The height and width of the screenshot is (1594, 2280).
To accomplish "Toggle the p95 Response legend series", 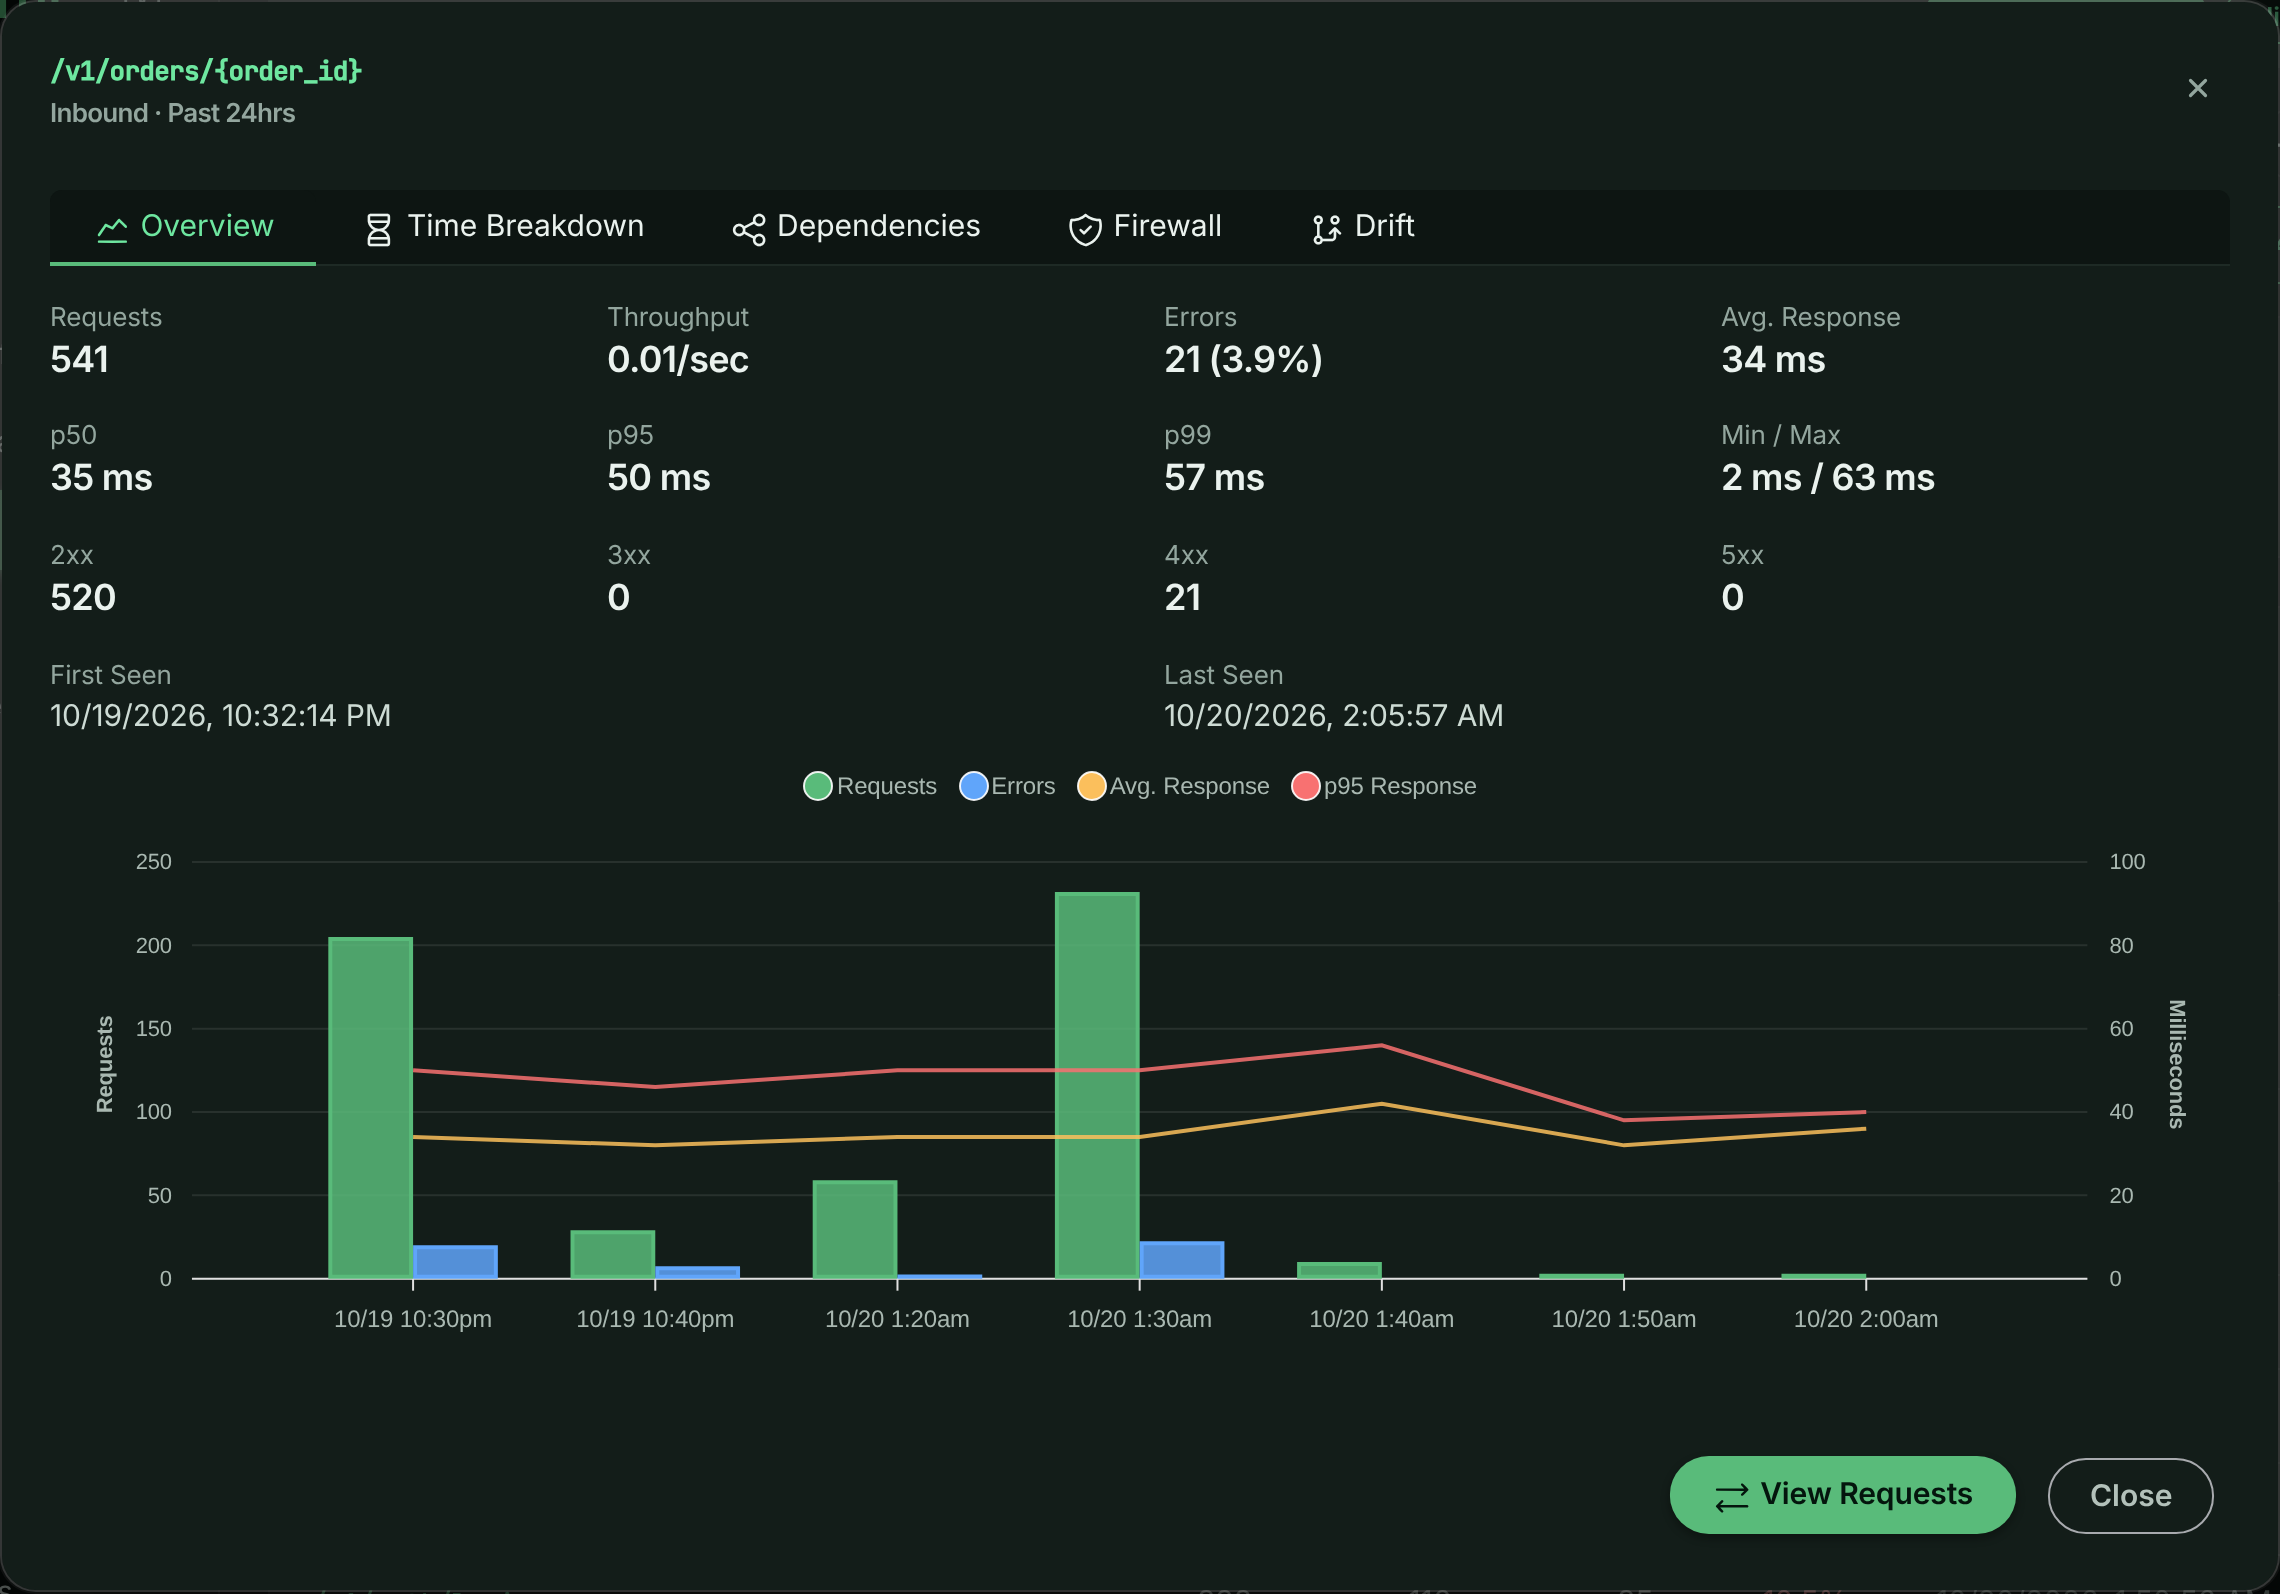I will pyautogui.click(x=1384, y=786).
